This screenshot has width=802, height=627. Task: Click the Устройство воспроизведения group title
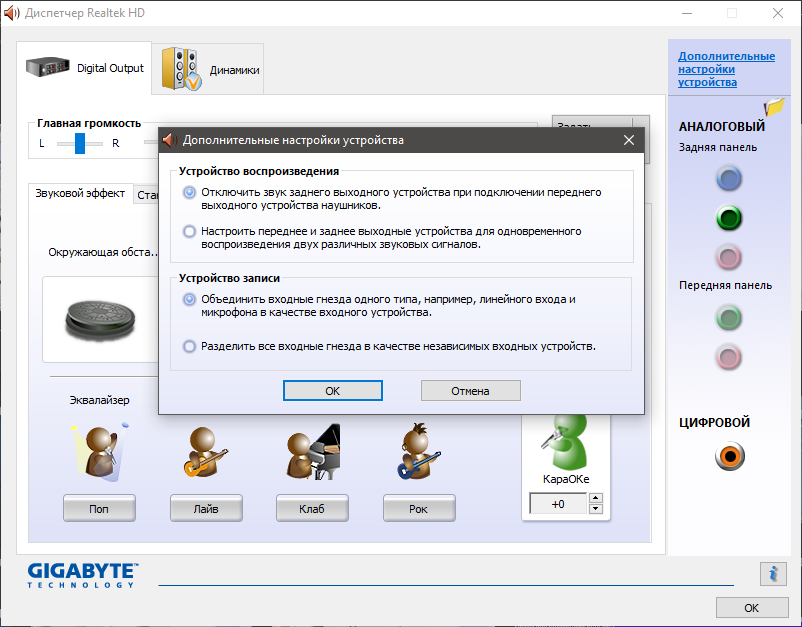259,171
